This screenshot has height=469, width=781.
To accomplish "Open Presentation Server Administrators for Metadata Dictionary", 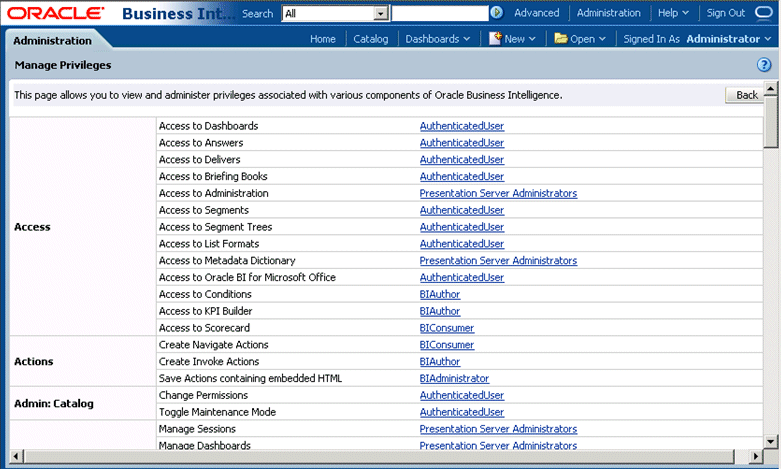I will tap(498, 260).
